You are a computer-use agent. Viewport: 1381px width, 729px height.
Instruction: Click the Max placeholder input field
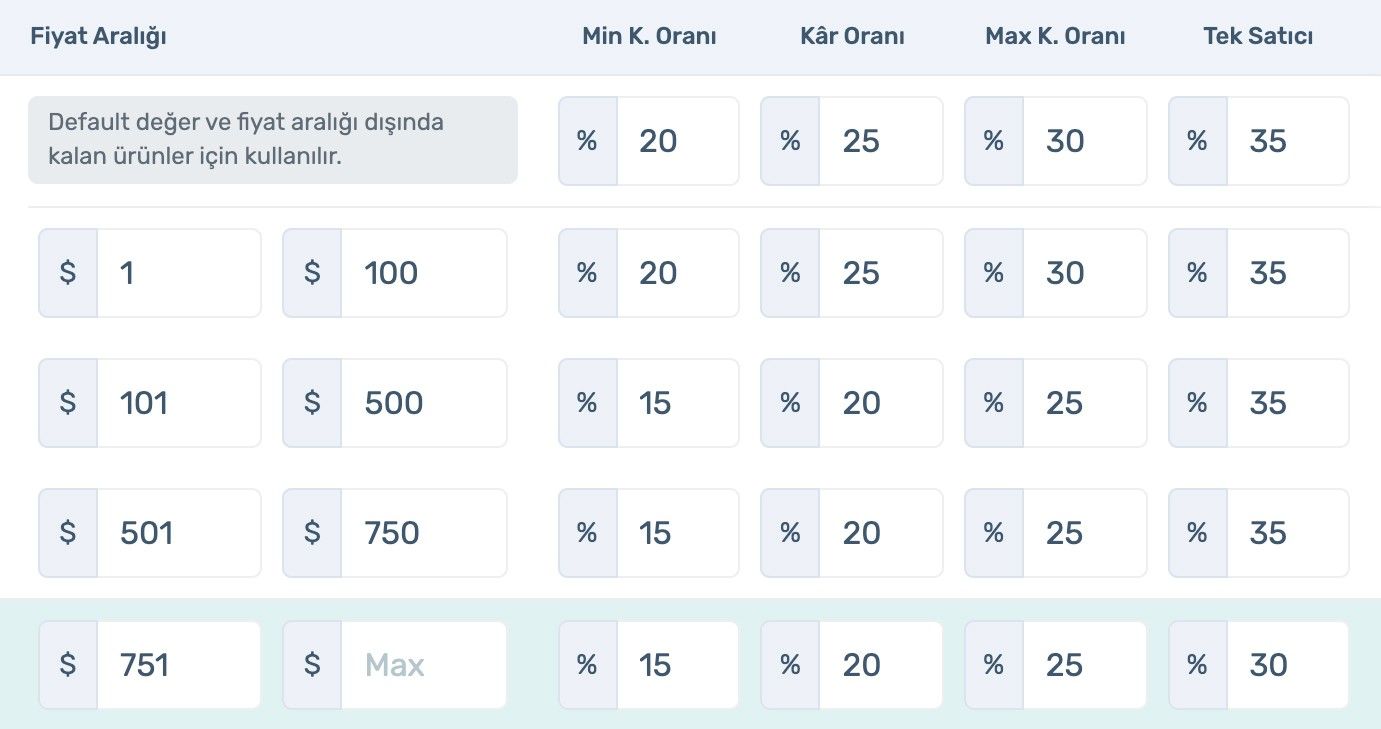tap(425, 664)
